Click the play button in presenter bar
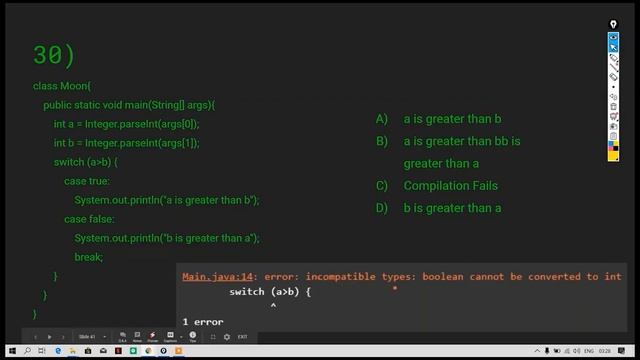The height and width of the screenshot is (360, 640). (x=49, y=337)
